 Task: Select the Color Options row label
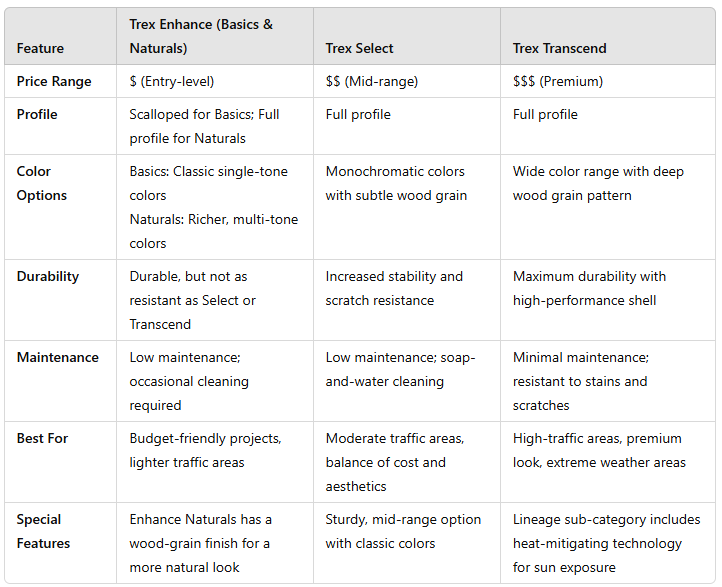[42, 183]
